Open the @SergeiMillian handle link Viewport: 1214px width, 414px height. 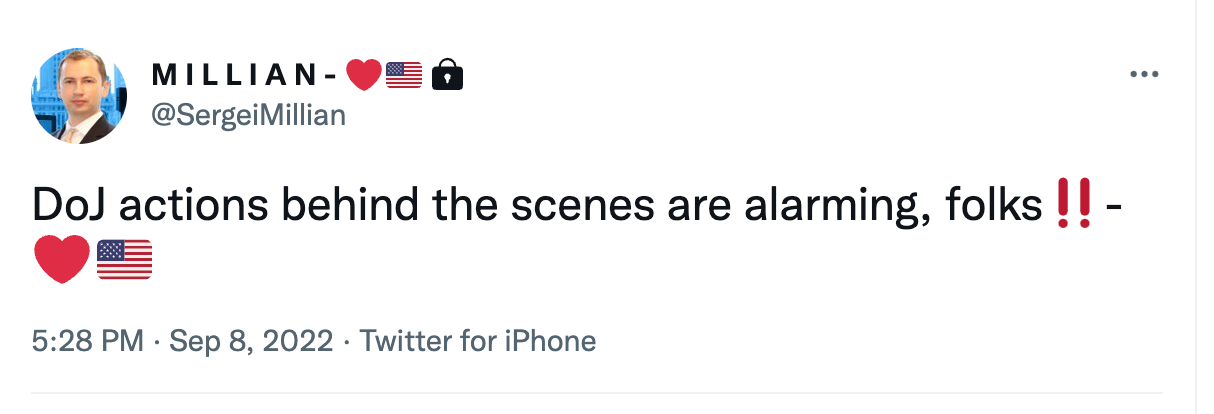pos(247,115)
